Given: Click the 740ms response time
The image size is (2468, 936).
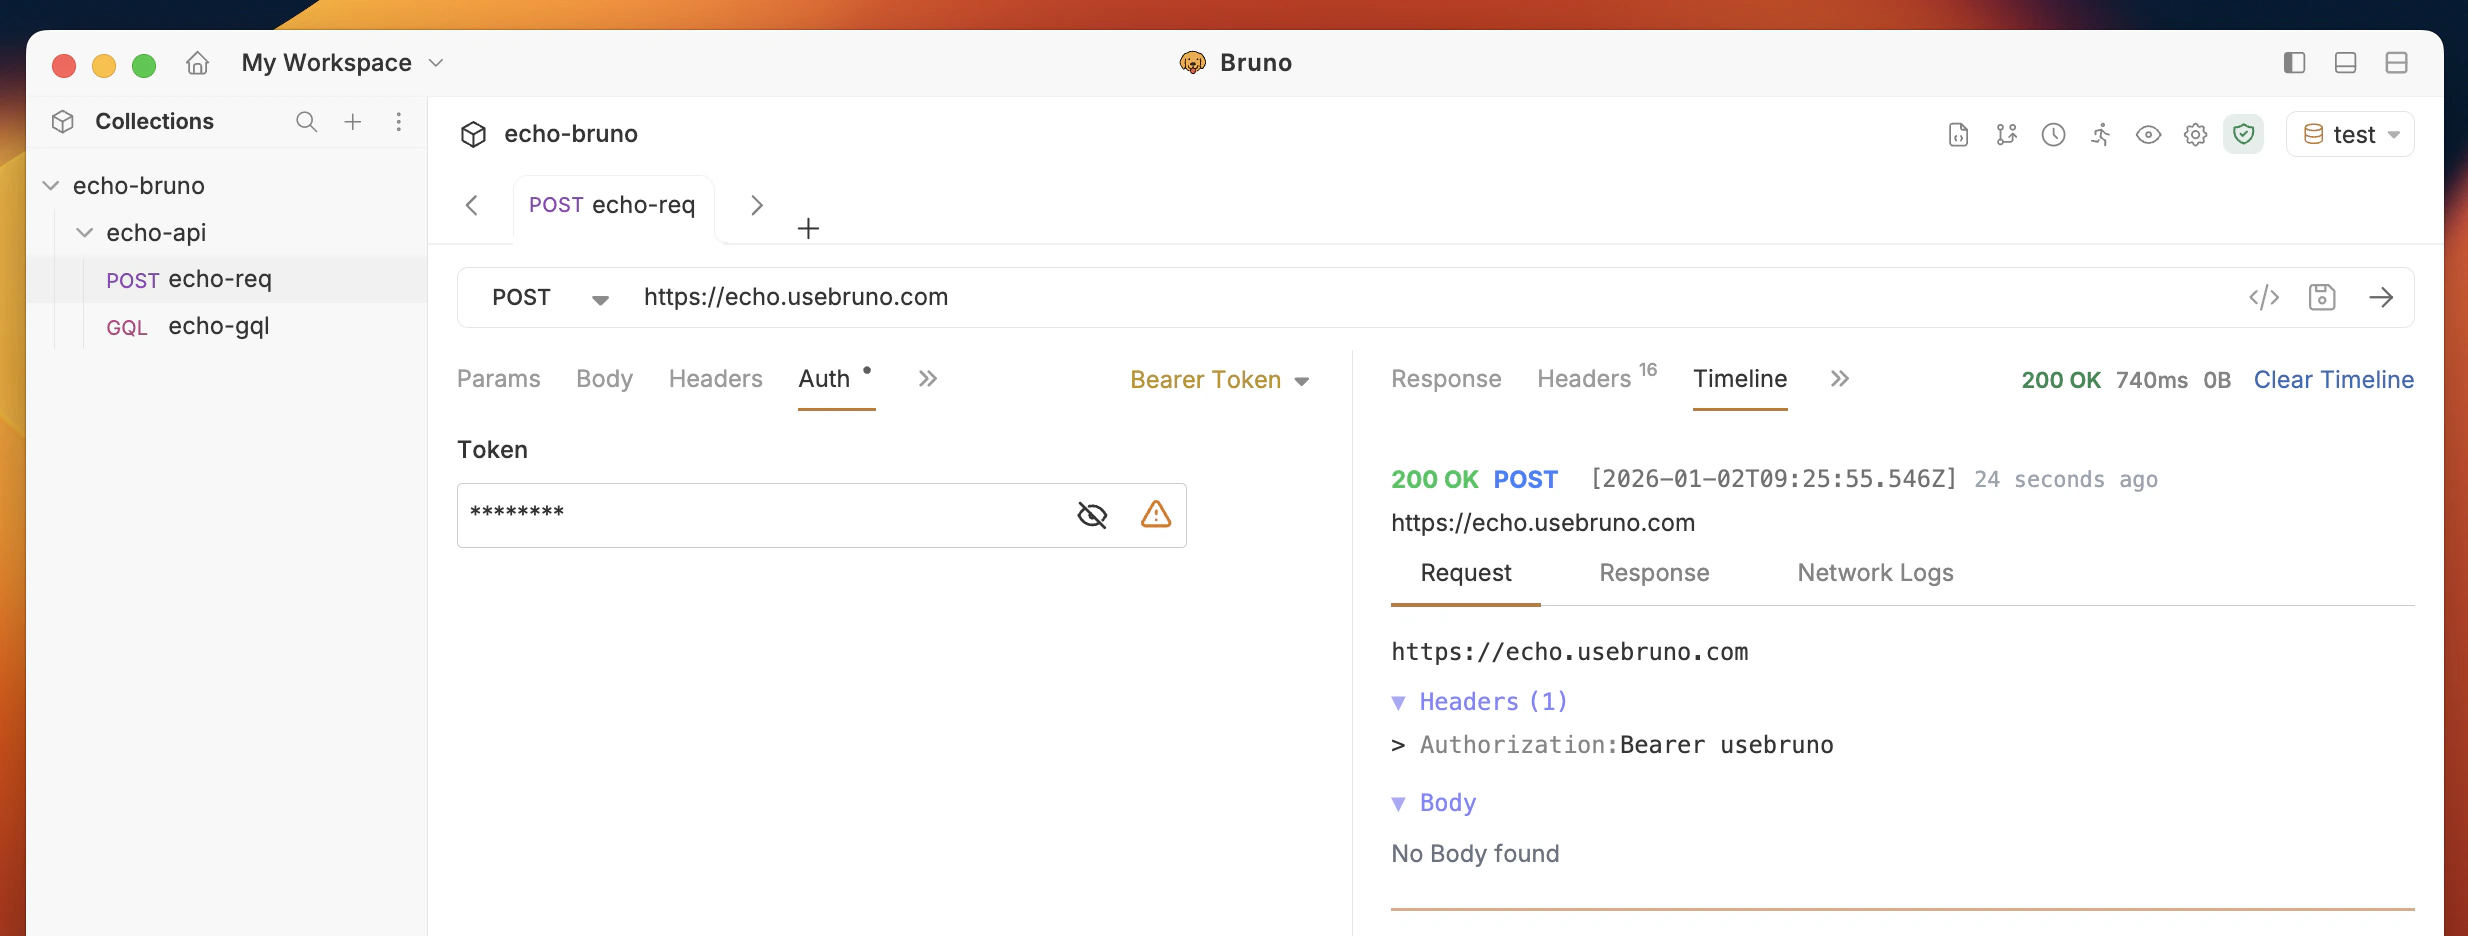Looking at the screenshot, I should coord(2151,380).
